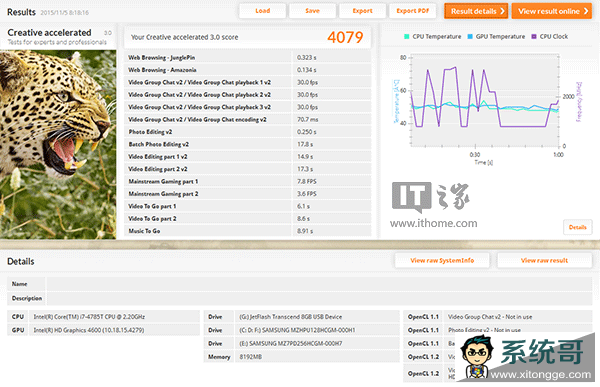Click the Creative accelerated score value 4079
This screenshot has width=600, height=387.
(345, 37)
